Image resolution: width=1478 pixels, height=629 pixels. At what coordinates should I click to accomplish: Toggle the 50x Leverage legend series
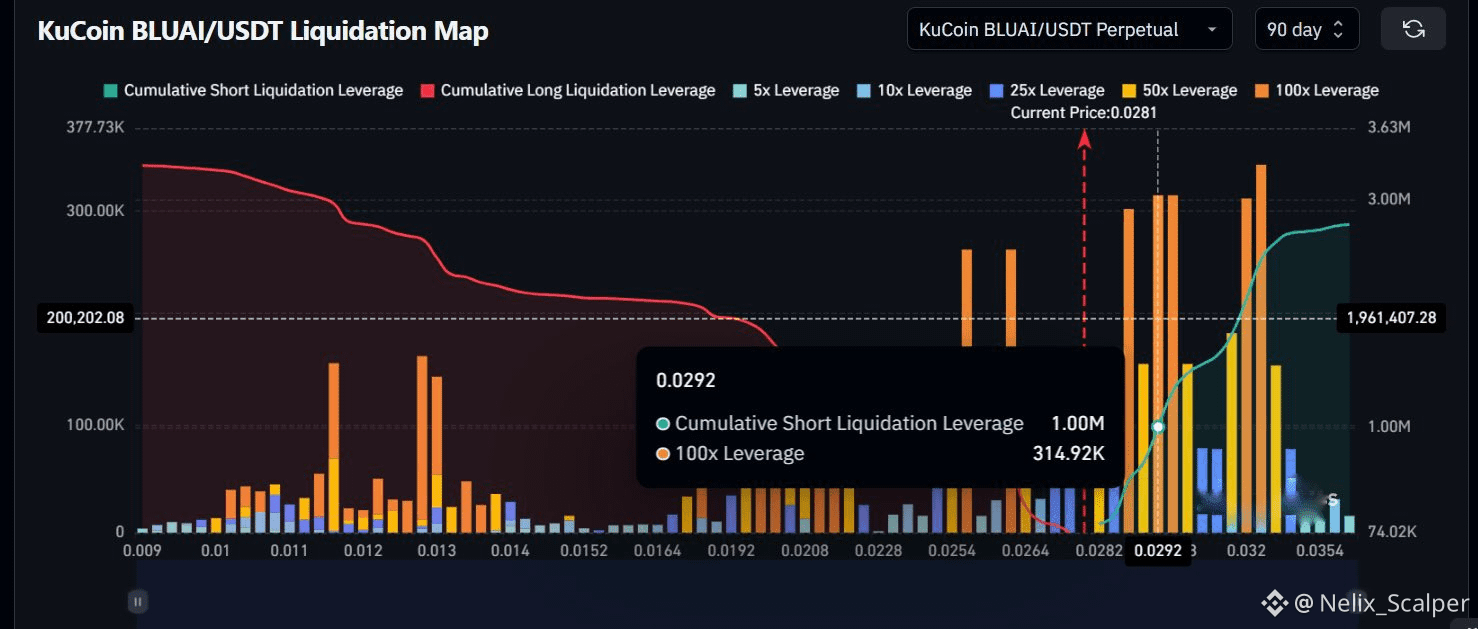point(1179,90)
